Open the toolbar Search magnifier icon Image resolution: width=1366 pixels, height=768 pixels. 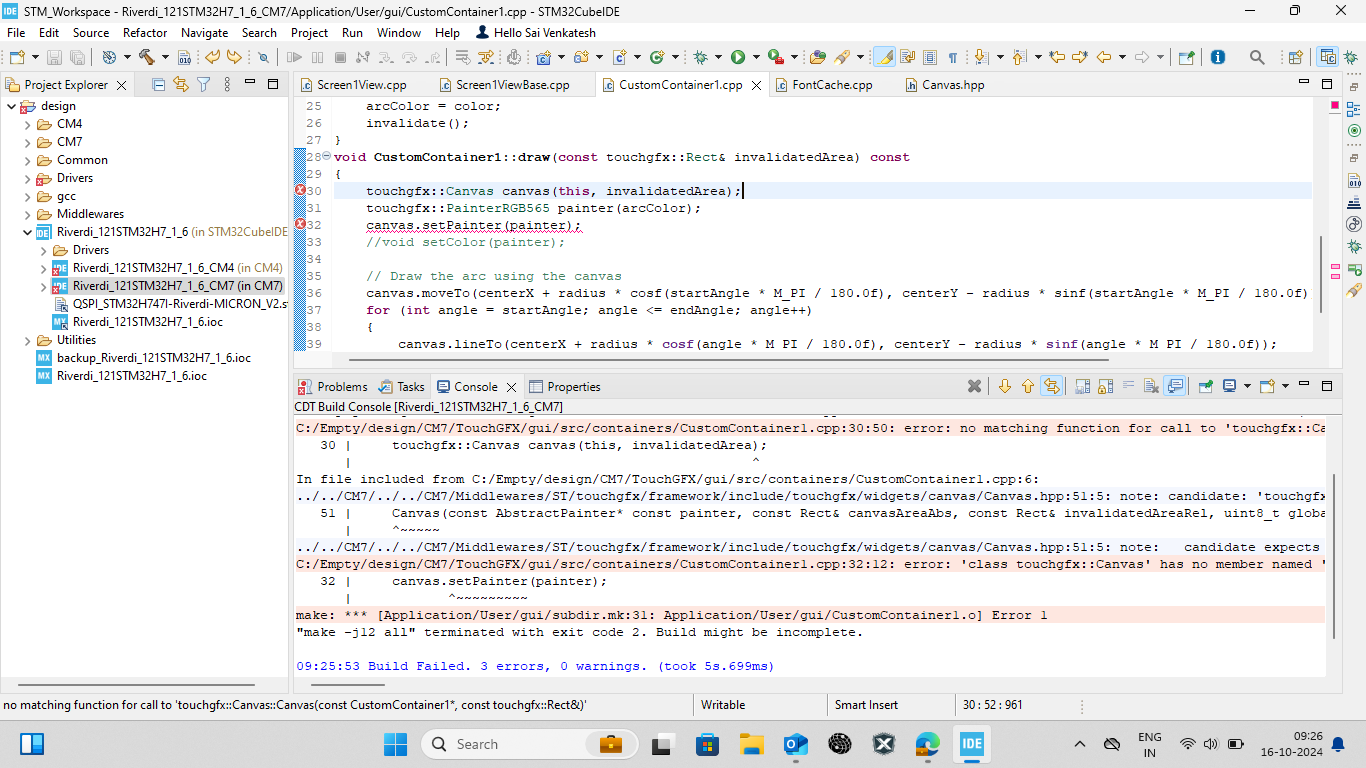coord(1258,57)
